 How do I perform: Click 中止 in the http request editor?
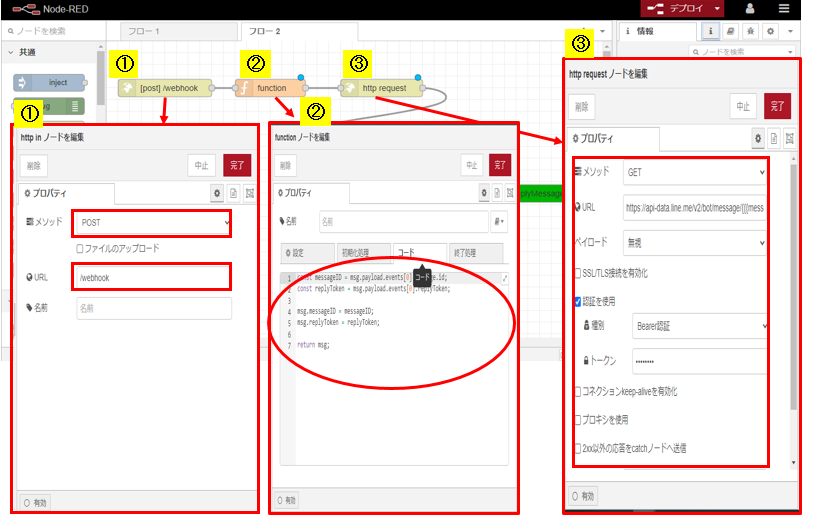743,106
